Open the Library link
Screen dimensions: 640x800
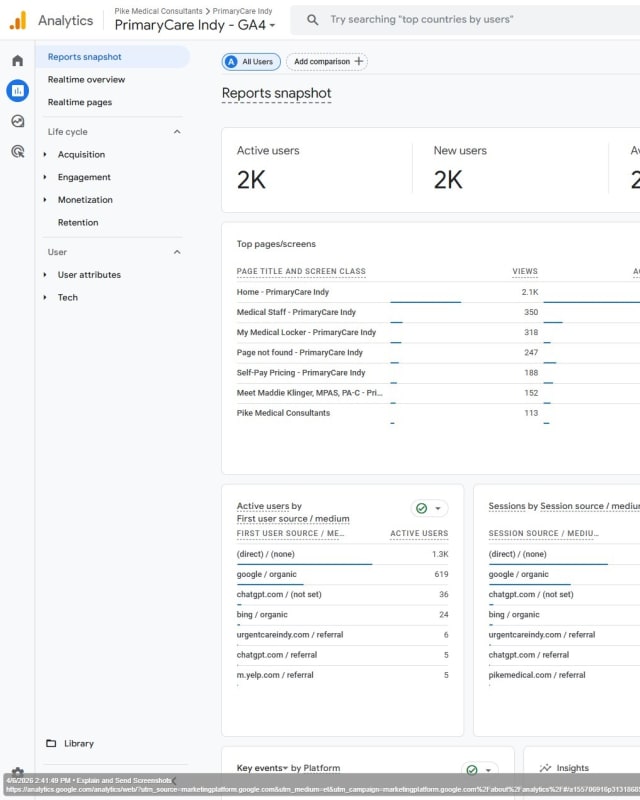coord(79,743)
